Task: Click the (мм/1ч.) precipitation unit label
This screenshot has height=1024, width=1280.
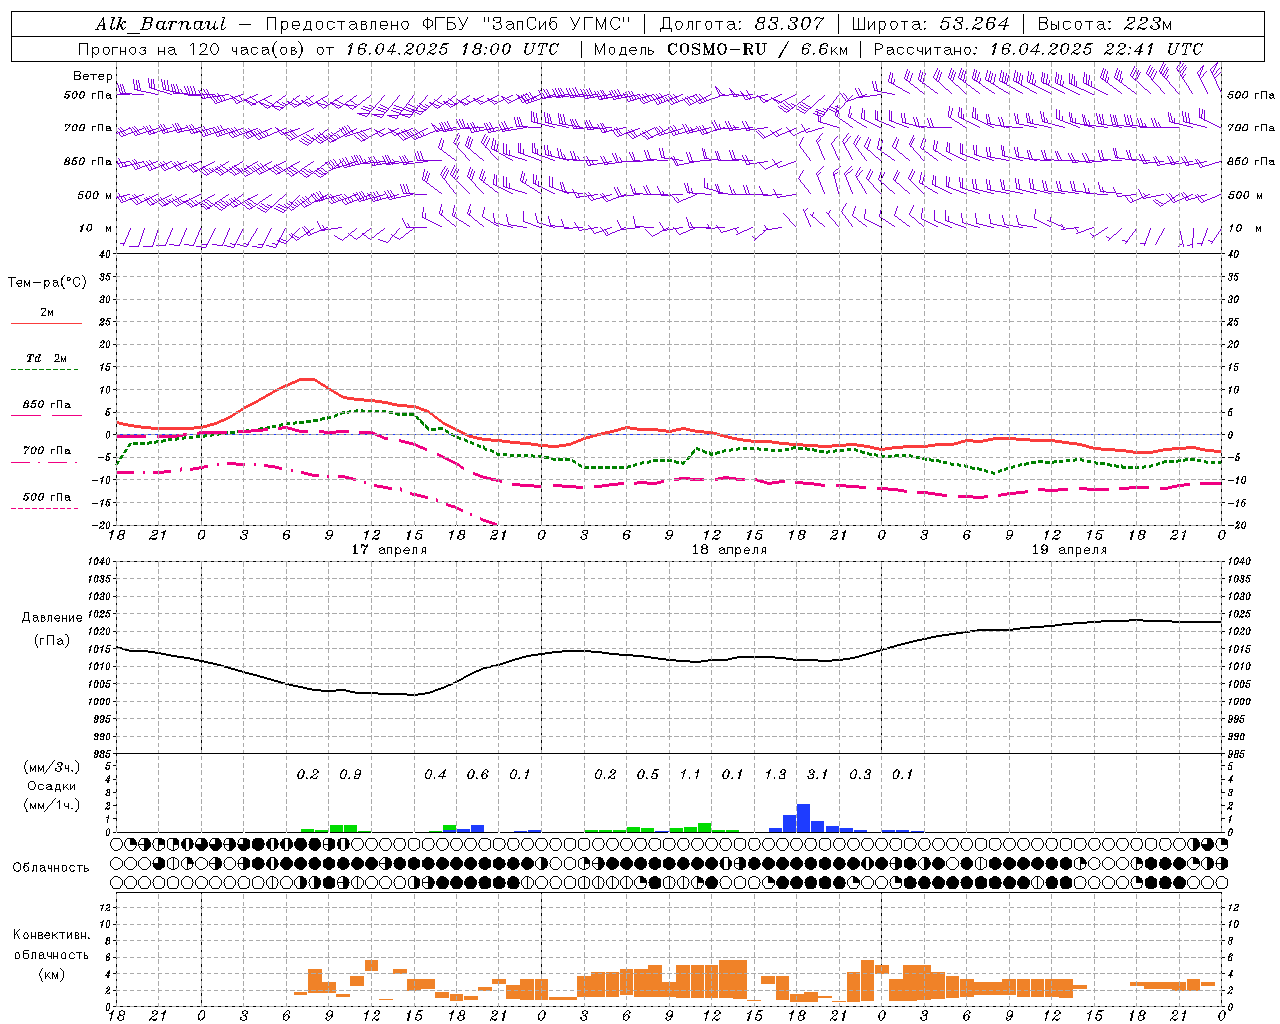Action: (51, 805)
